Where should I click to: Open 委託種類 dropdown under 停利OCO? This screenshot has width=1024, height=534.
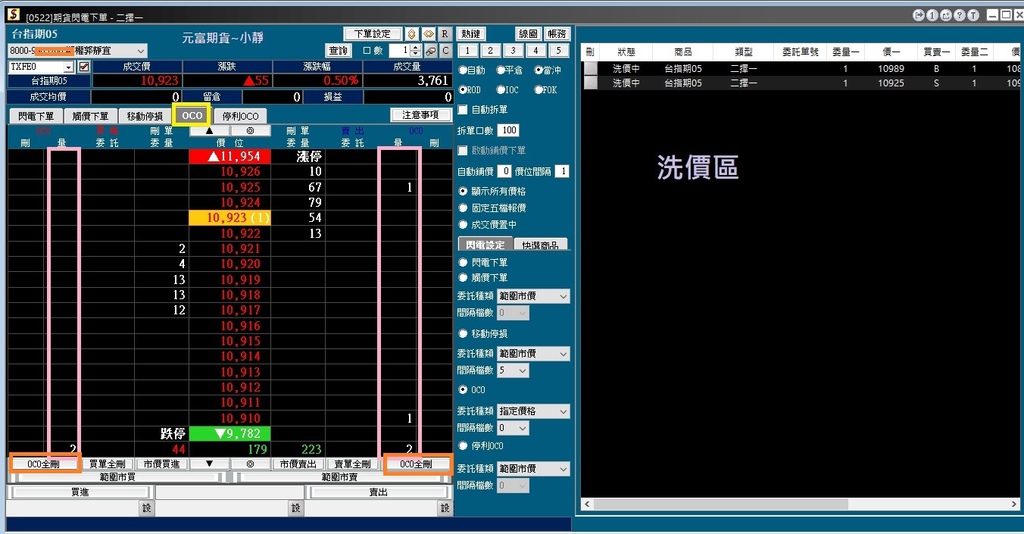(533, 469)
